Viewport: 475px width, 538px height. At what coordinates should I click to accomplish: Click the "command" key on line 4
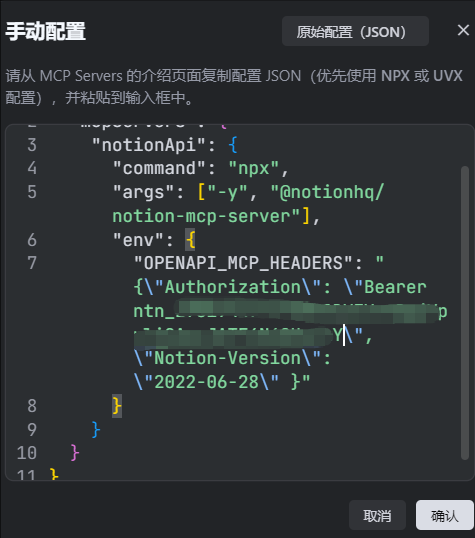click(x=159, y=168)
